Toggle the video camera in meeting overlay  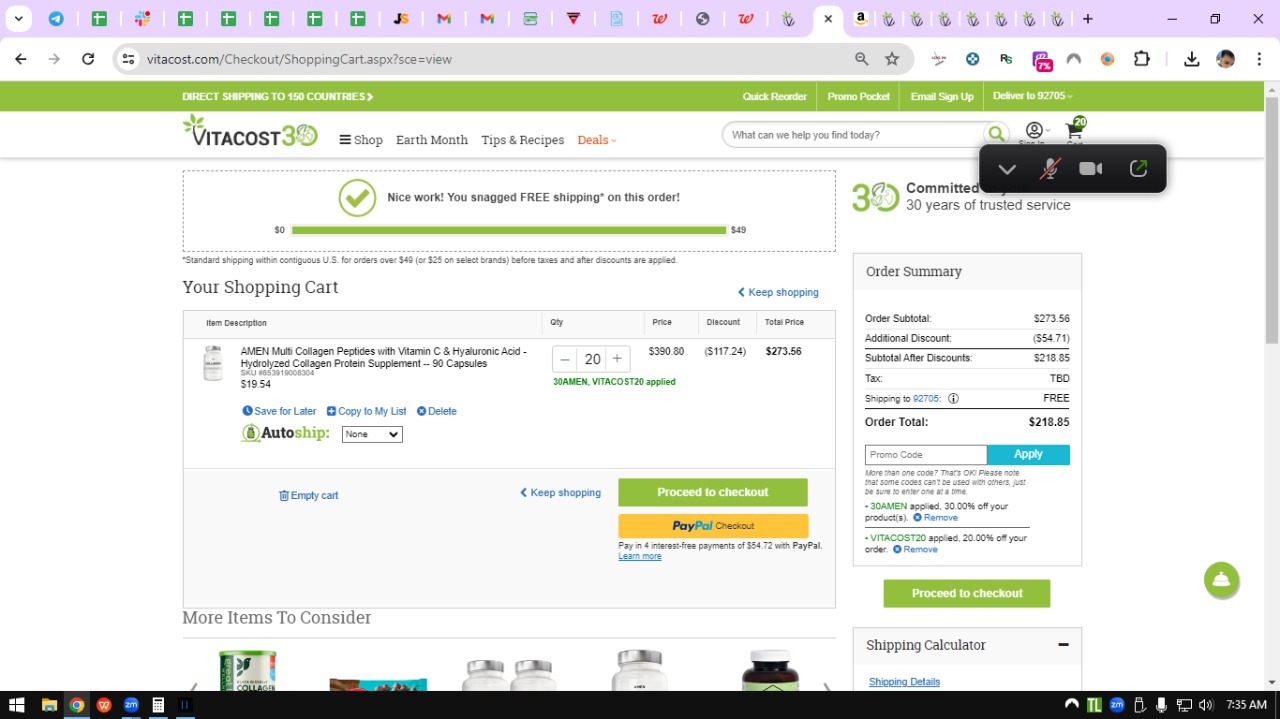pos(1091,169)
